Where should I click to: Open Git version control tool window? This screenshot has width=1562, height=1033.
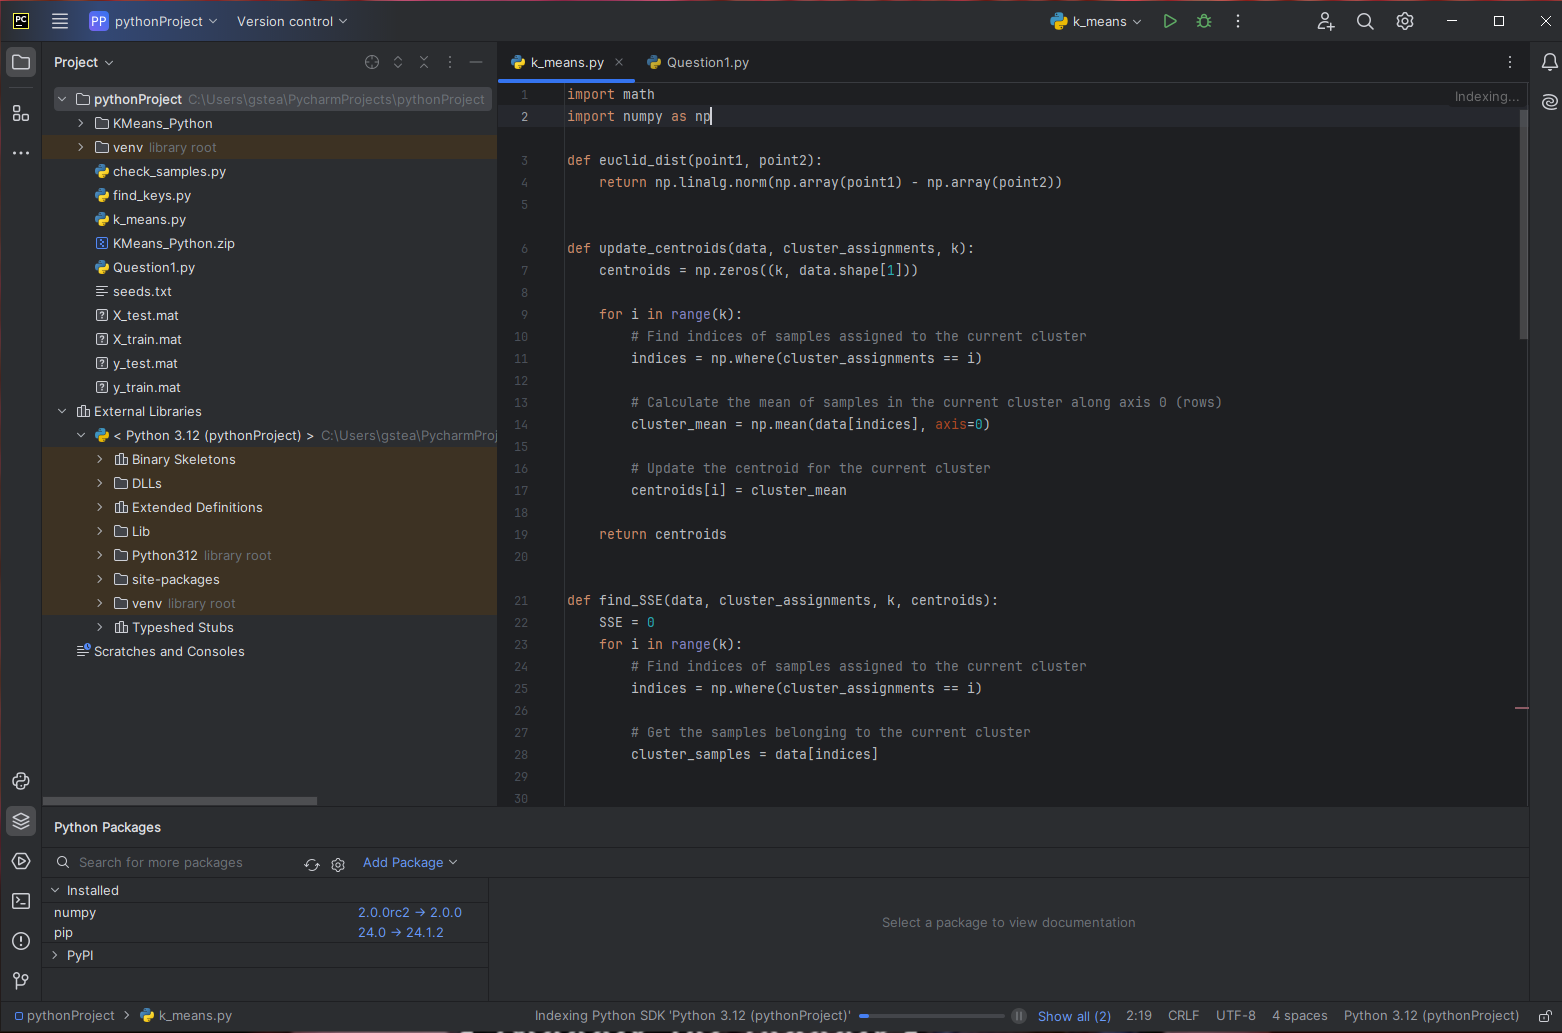coord(21,981)
